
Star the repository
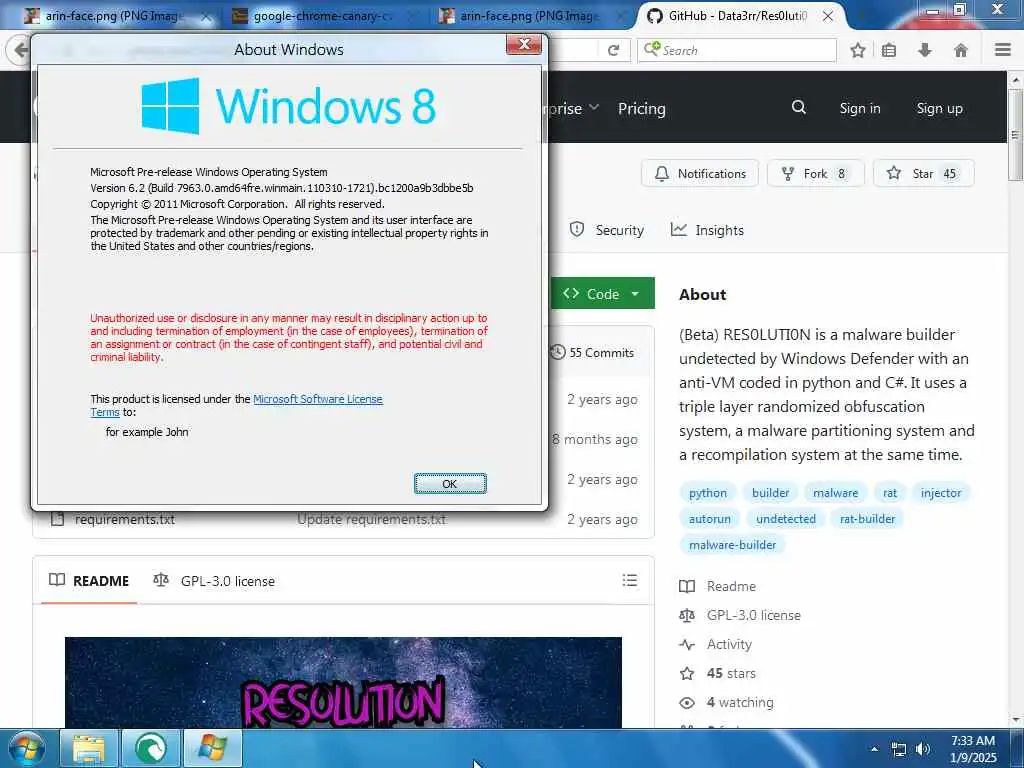coord(923,174)
